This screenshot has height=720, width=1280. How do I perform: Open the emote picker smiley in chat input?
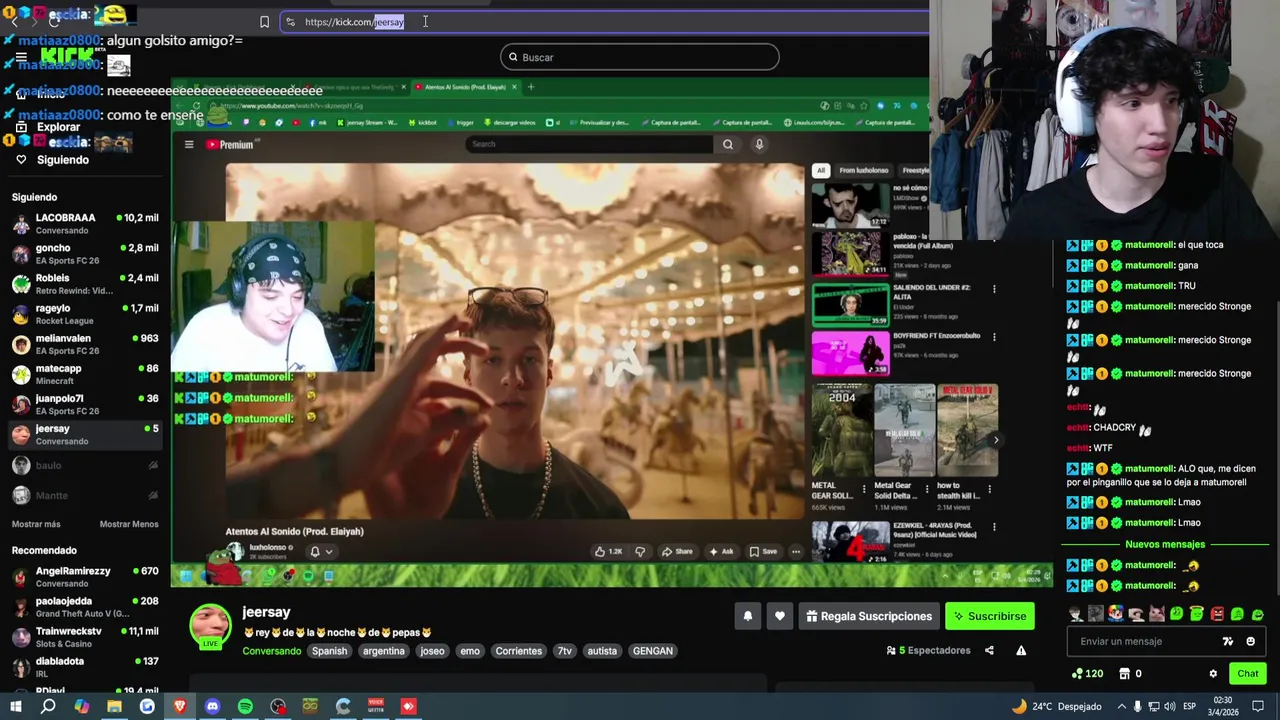tap(1250, 641)
